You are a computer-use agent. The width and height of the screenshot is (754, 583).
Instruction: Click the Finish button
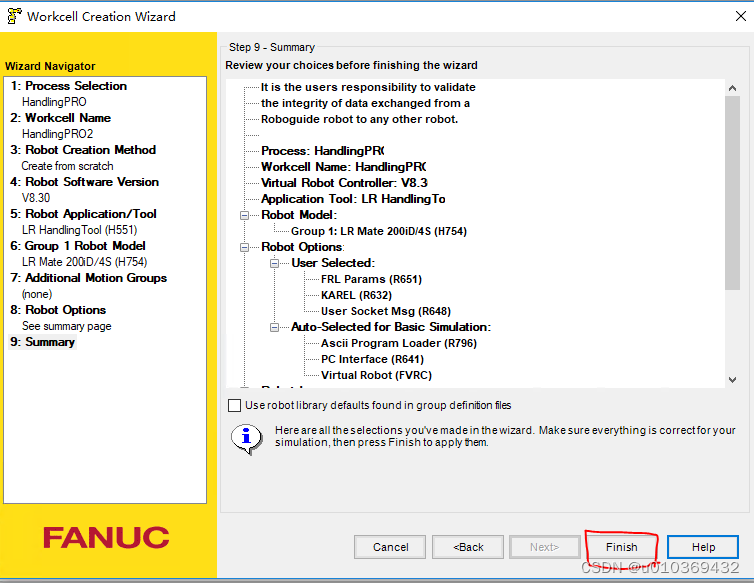(621, 547)
